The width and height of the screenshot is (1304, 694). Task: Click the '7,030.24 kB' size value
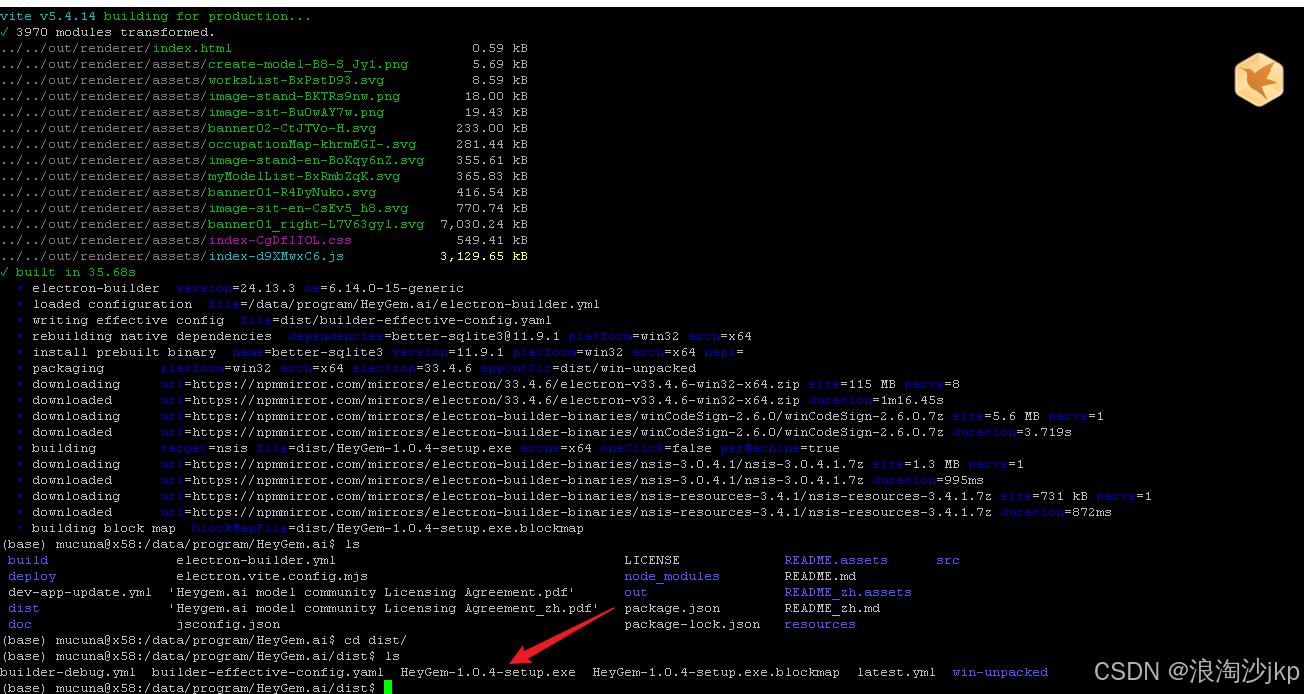pyautogui.click(x=484, y=224)
